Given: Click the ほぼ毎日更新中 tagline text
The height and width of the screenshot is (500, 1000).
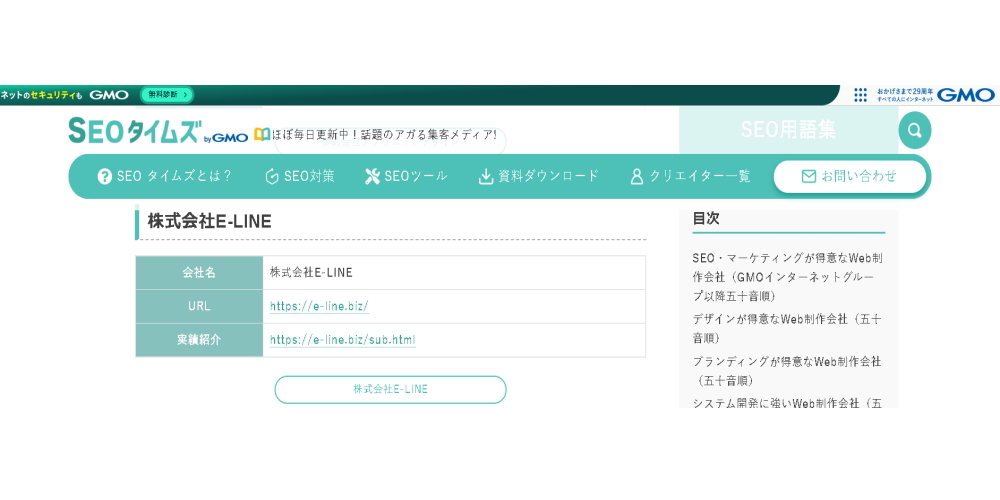Looking at the screenshot, I should [x=385, y=135].
